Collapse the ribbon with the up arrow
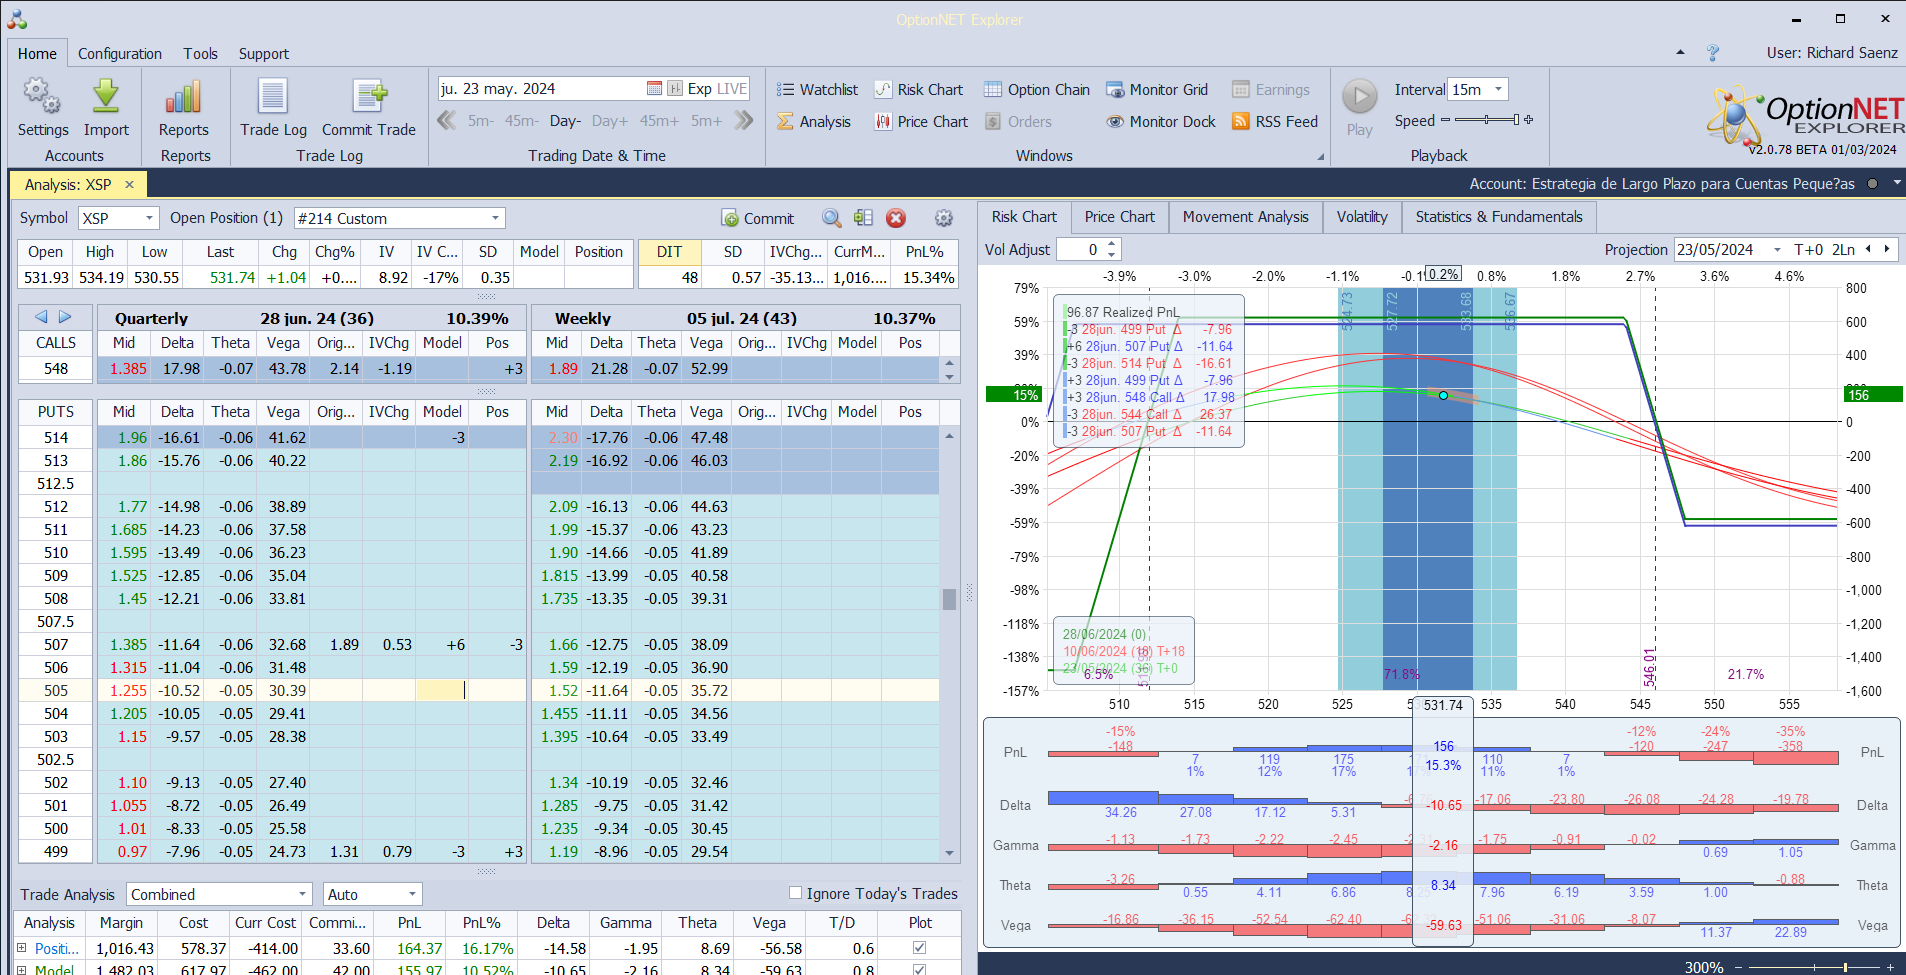1906x975 pixels. click(1680, 53)
